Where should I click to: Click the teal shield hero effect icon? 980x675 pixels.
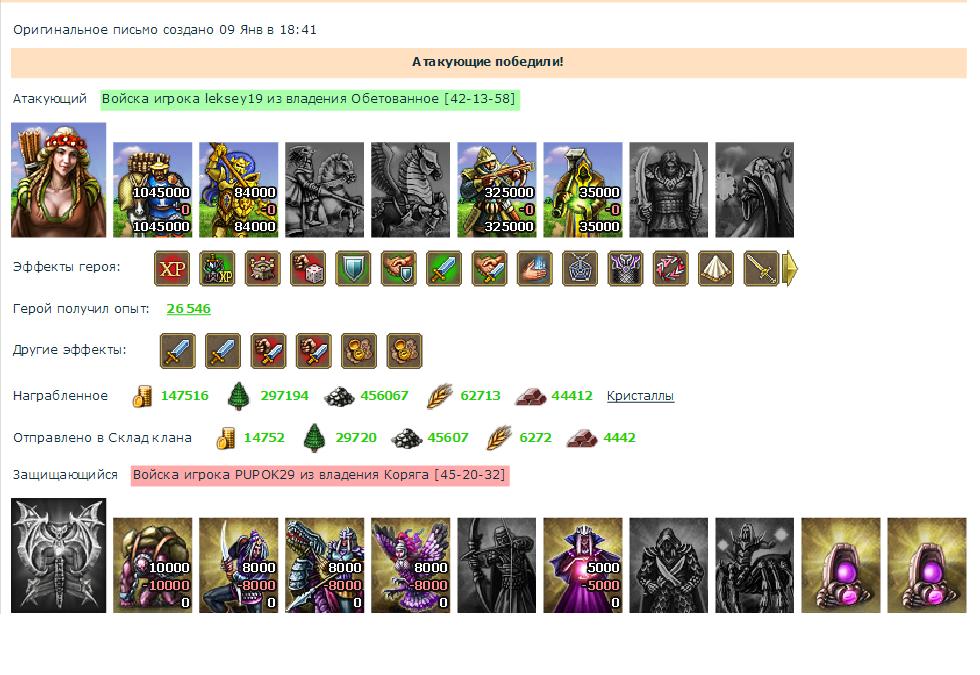pos(353,269)
